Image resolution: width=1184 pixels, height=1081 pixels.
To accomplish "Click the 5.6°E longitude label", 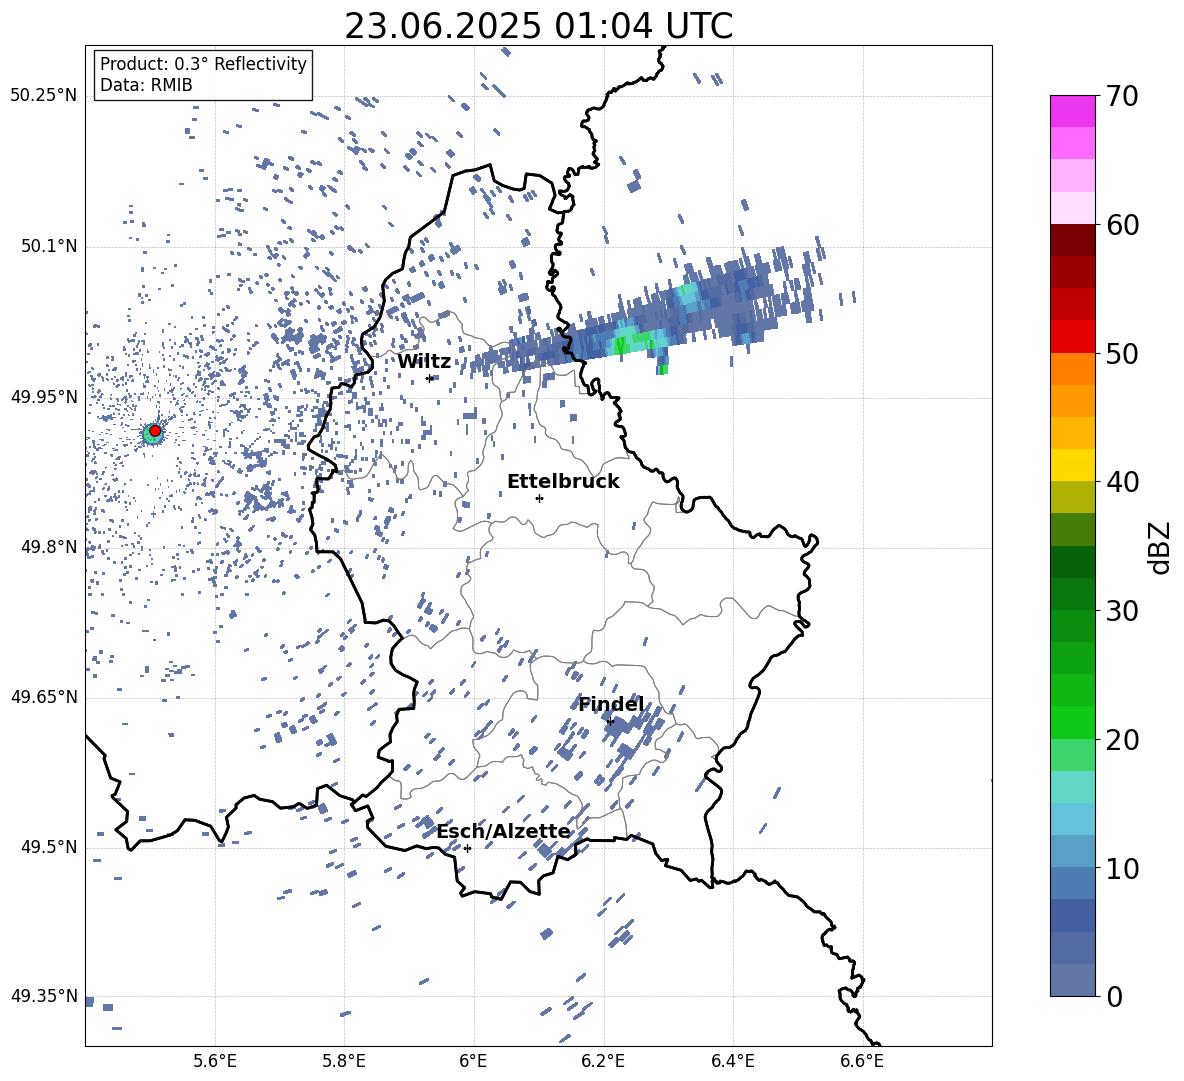I will tap(215, 1061).
